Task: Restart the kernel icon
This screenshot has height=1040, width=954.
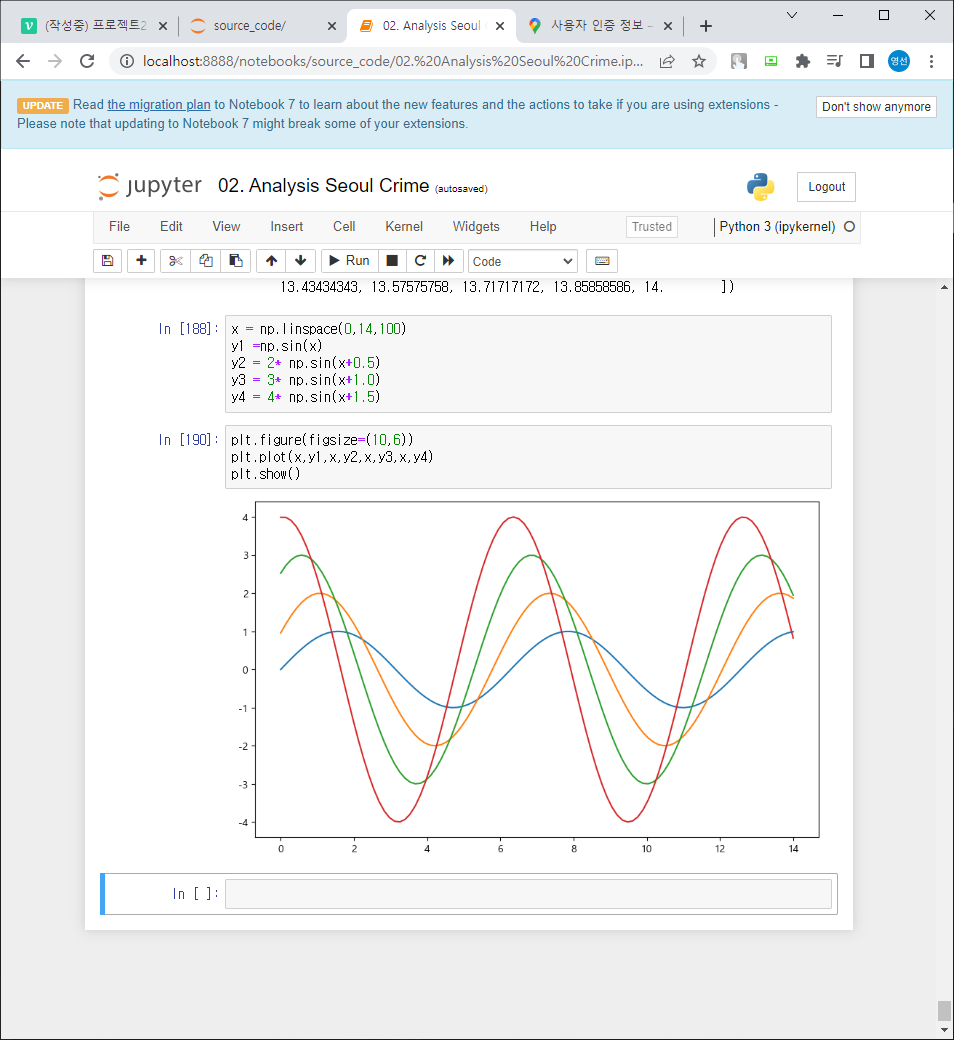Action: point(420,261)
